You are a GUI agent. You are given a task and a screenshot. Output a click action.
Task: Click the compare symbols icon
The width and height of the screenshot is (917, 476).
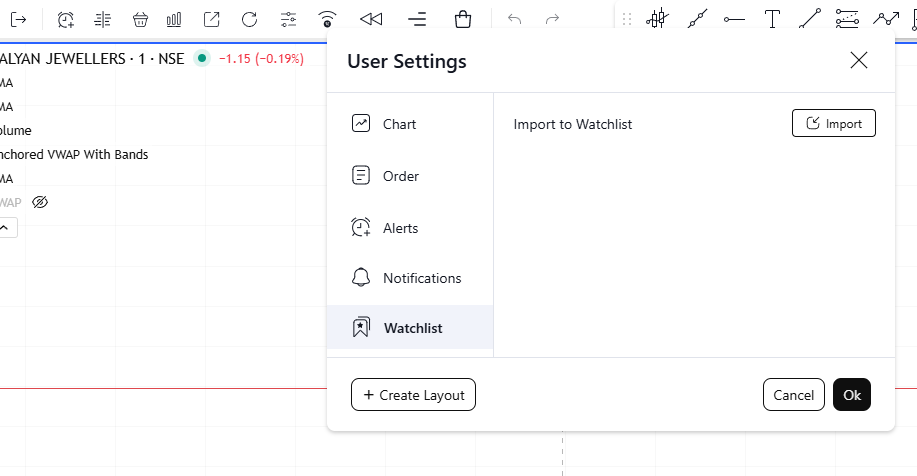pyautogui.click(x=102, y=20)
